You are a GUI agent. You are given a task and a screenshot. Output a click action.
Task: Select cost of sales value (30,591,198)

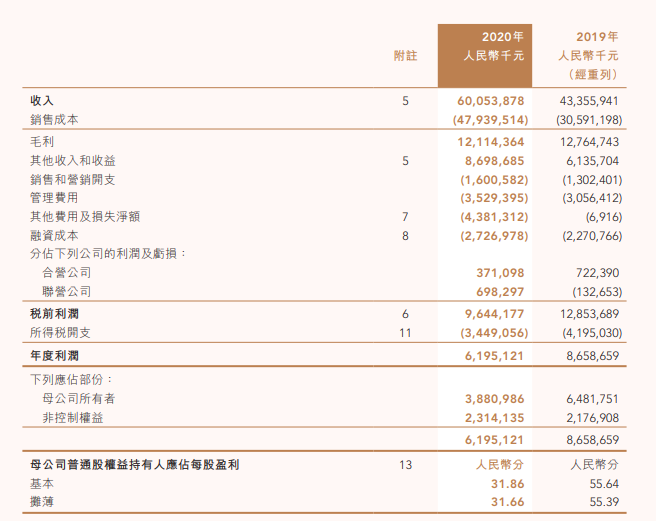[x=589, y=120]
